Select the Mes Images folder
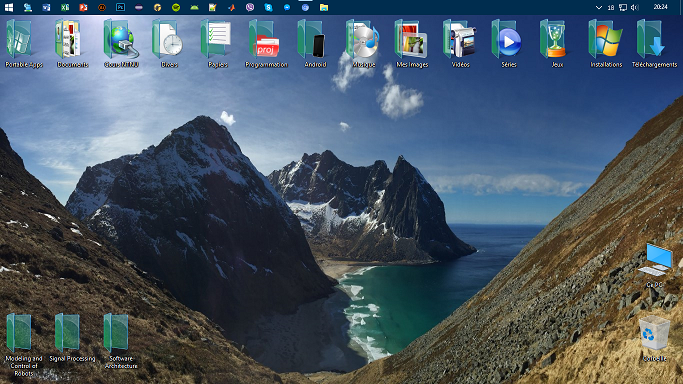 [412, 44]
